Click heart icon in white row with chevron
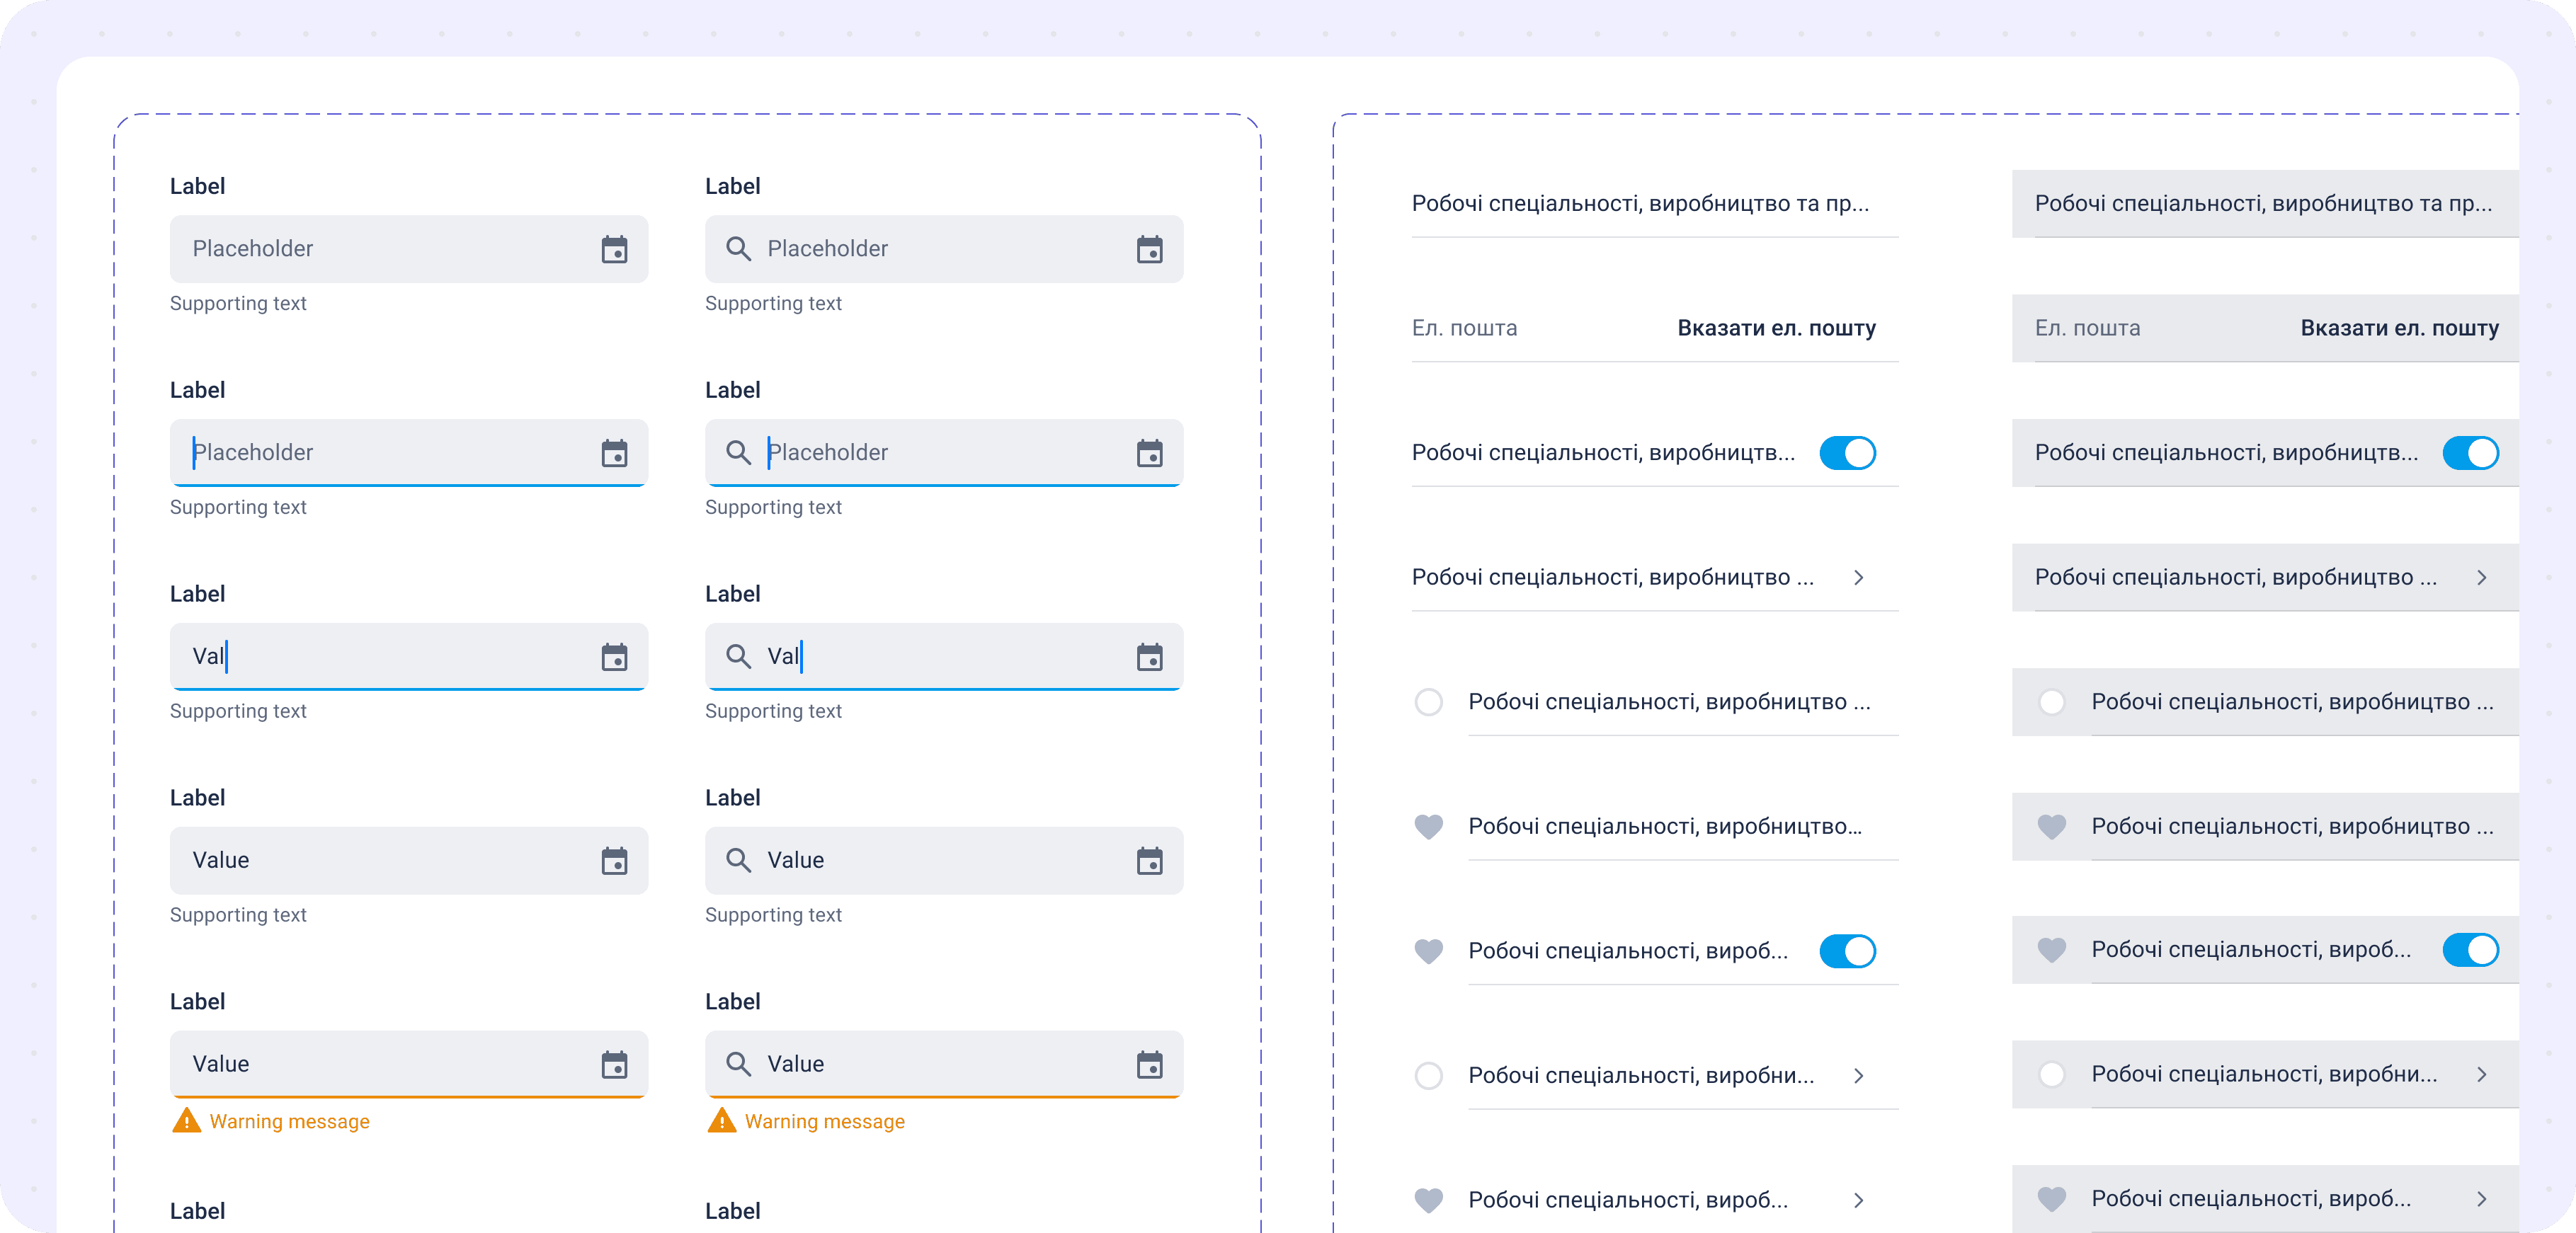The width and height of the screenshot is (2576, 1233). pyautogui.click(x=1428, y=1200)
